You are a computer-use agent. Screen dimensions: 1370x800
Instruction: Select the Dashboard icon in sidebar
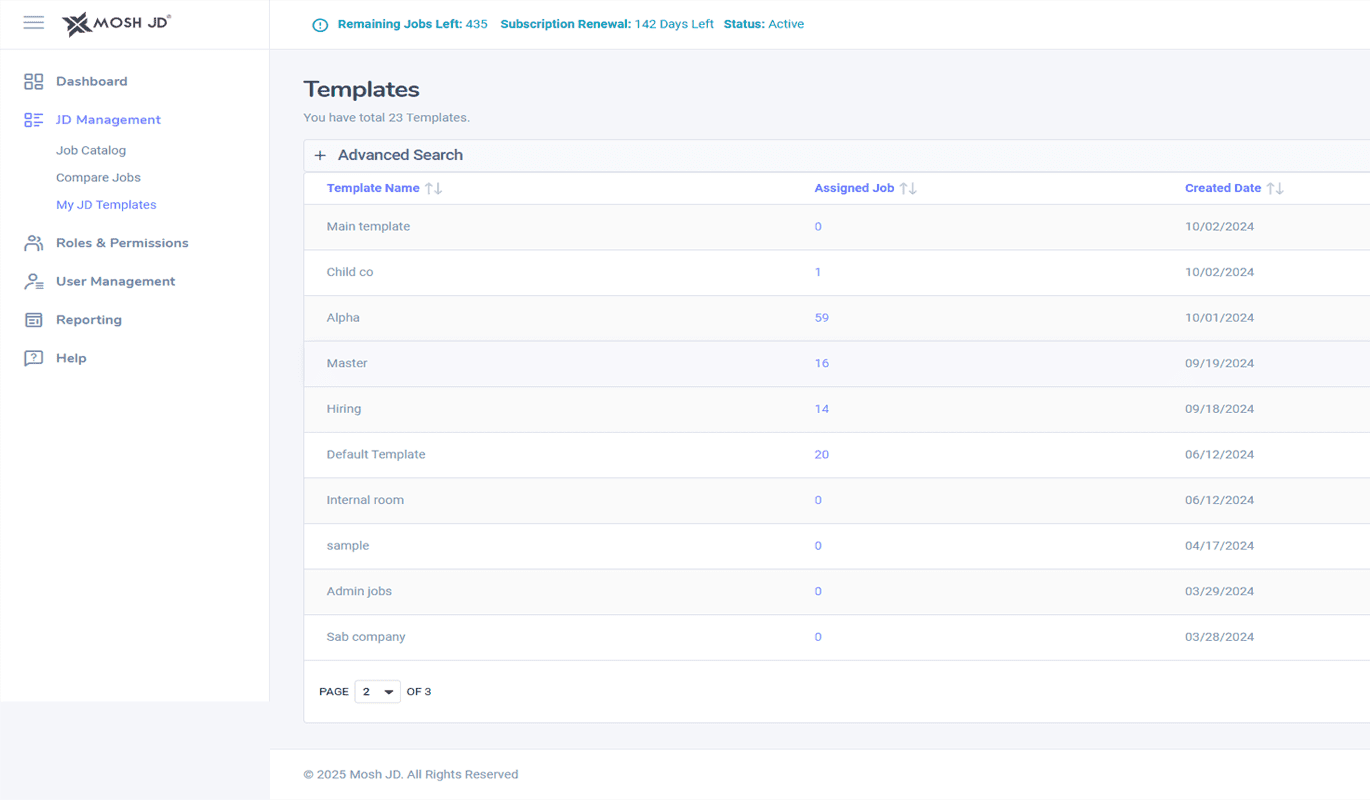33,81
